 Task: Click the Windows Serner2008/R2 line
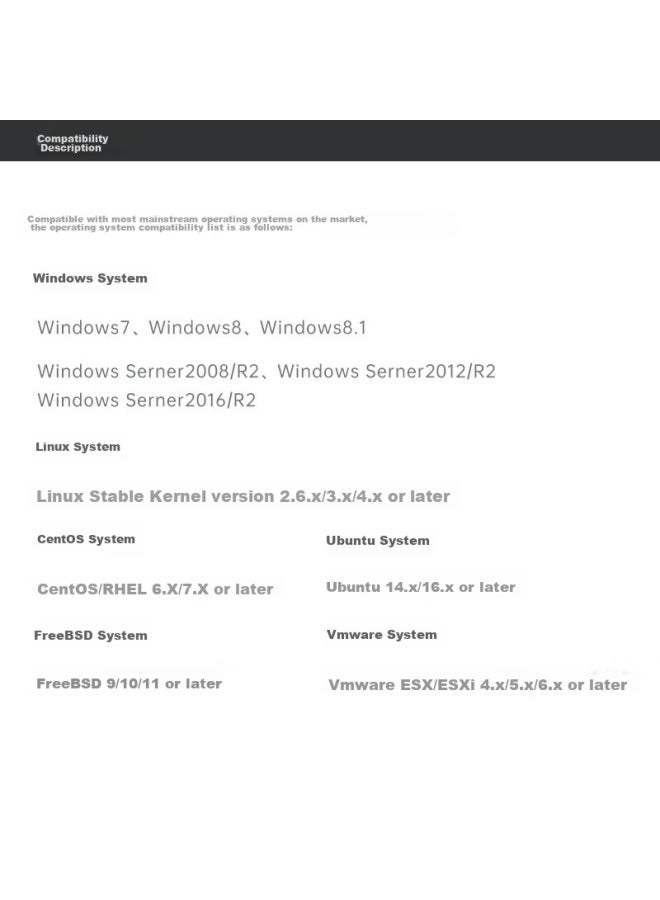266,371
